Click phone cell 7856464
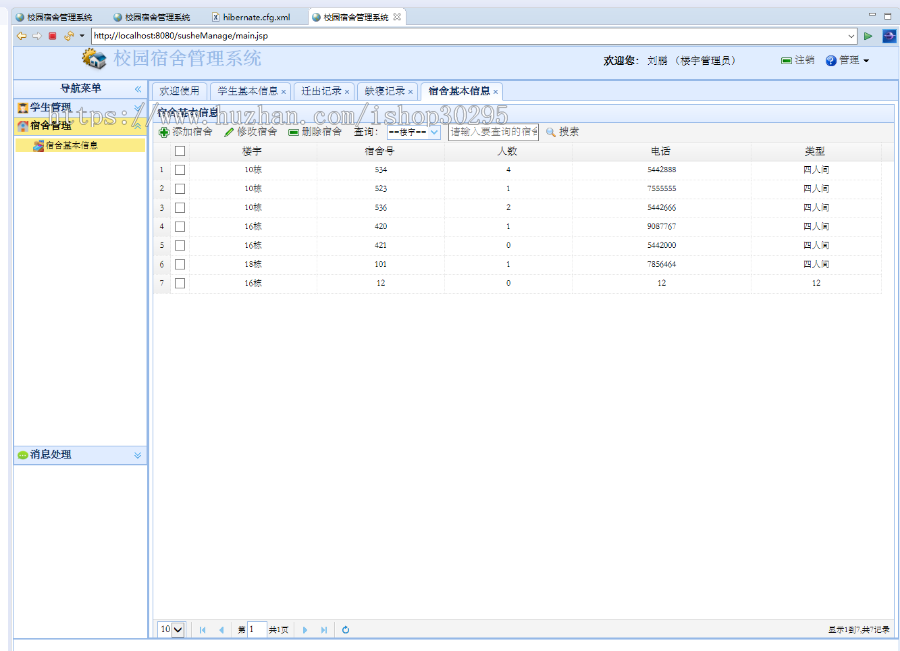 661,265
